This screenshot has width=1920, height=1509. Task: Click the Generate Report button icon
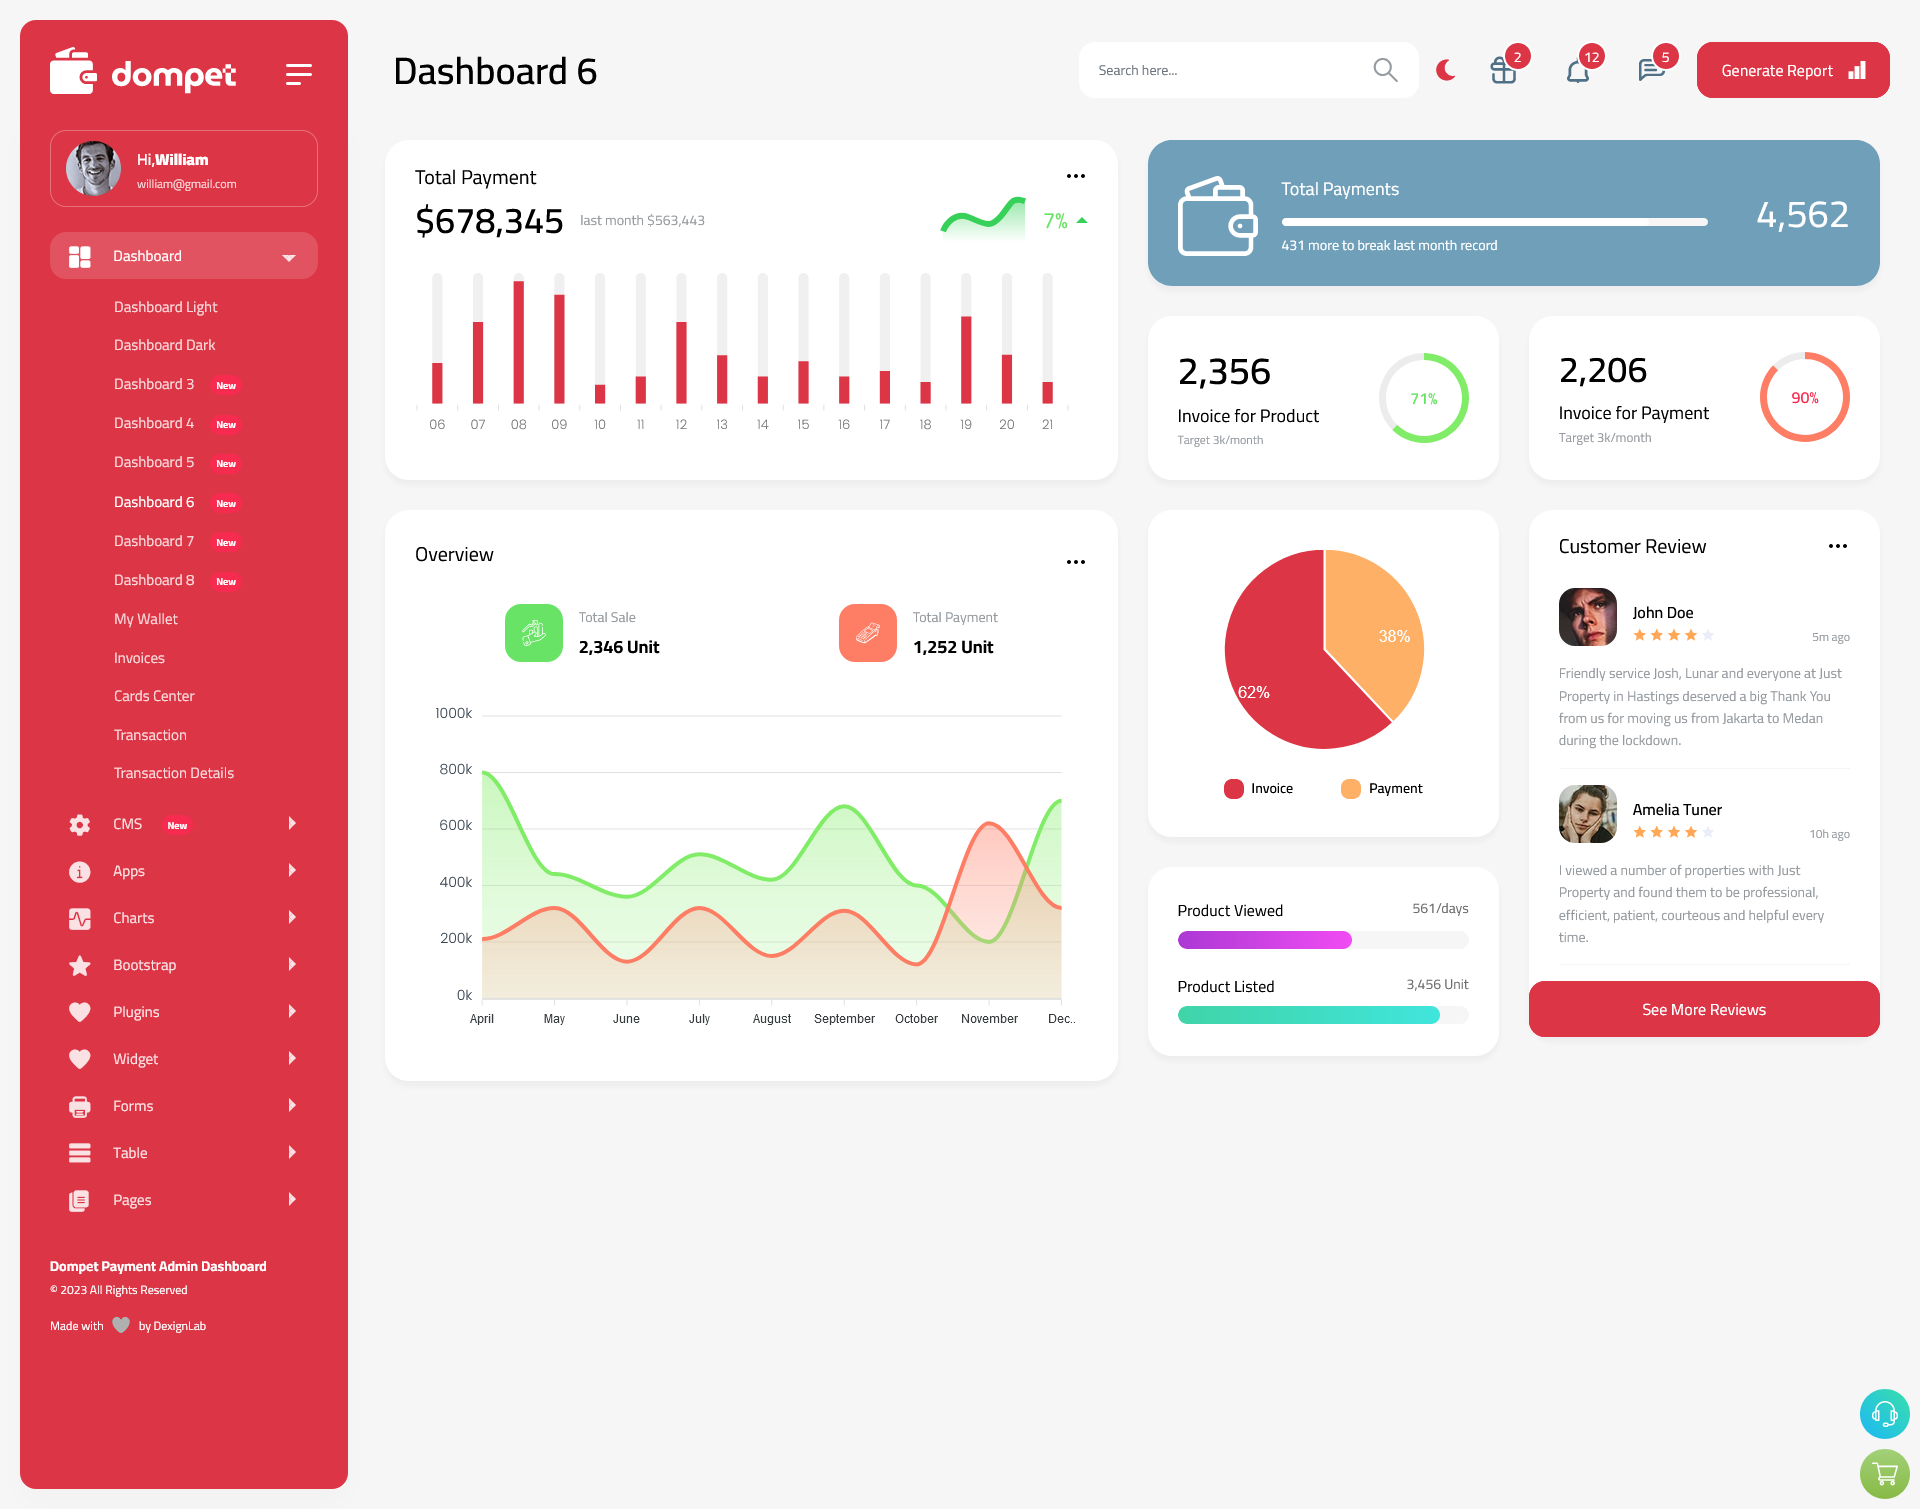tap(1856, 70)
